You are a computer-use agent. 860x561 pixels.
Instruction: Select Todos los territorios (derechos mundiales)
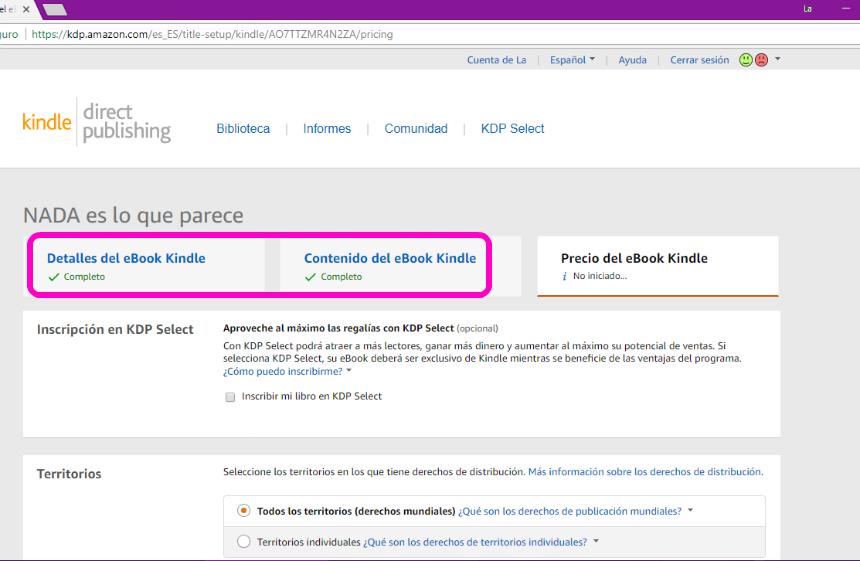pyautogui.click(x=244, y=511)
